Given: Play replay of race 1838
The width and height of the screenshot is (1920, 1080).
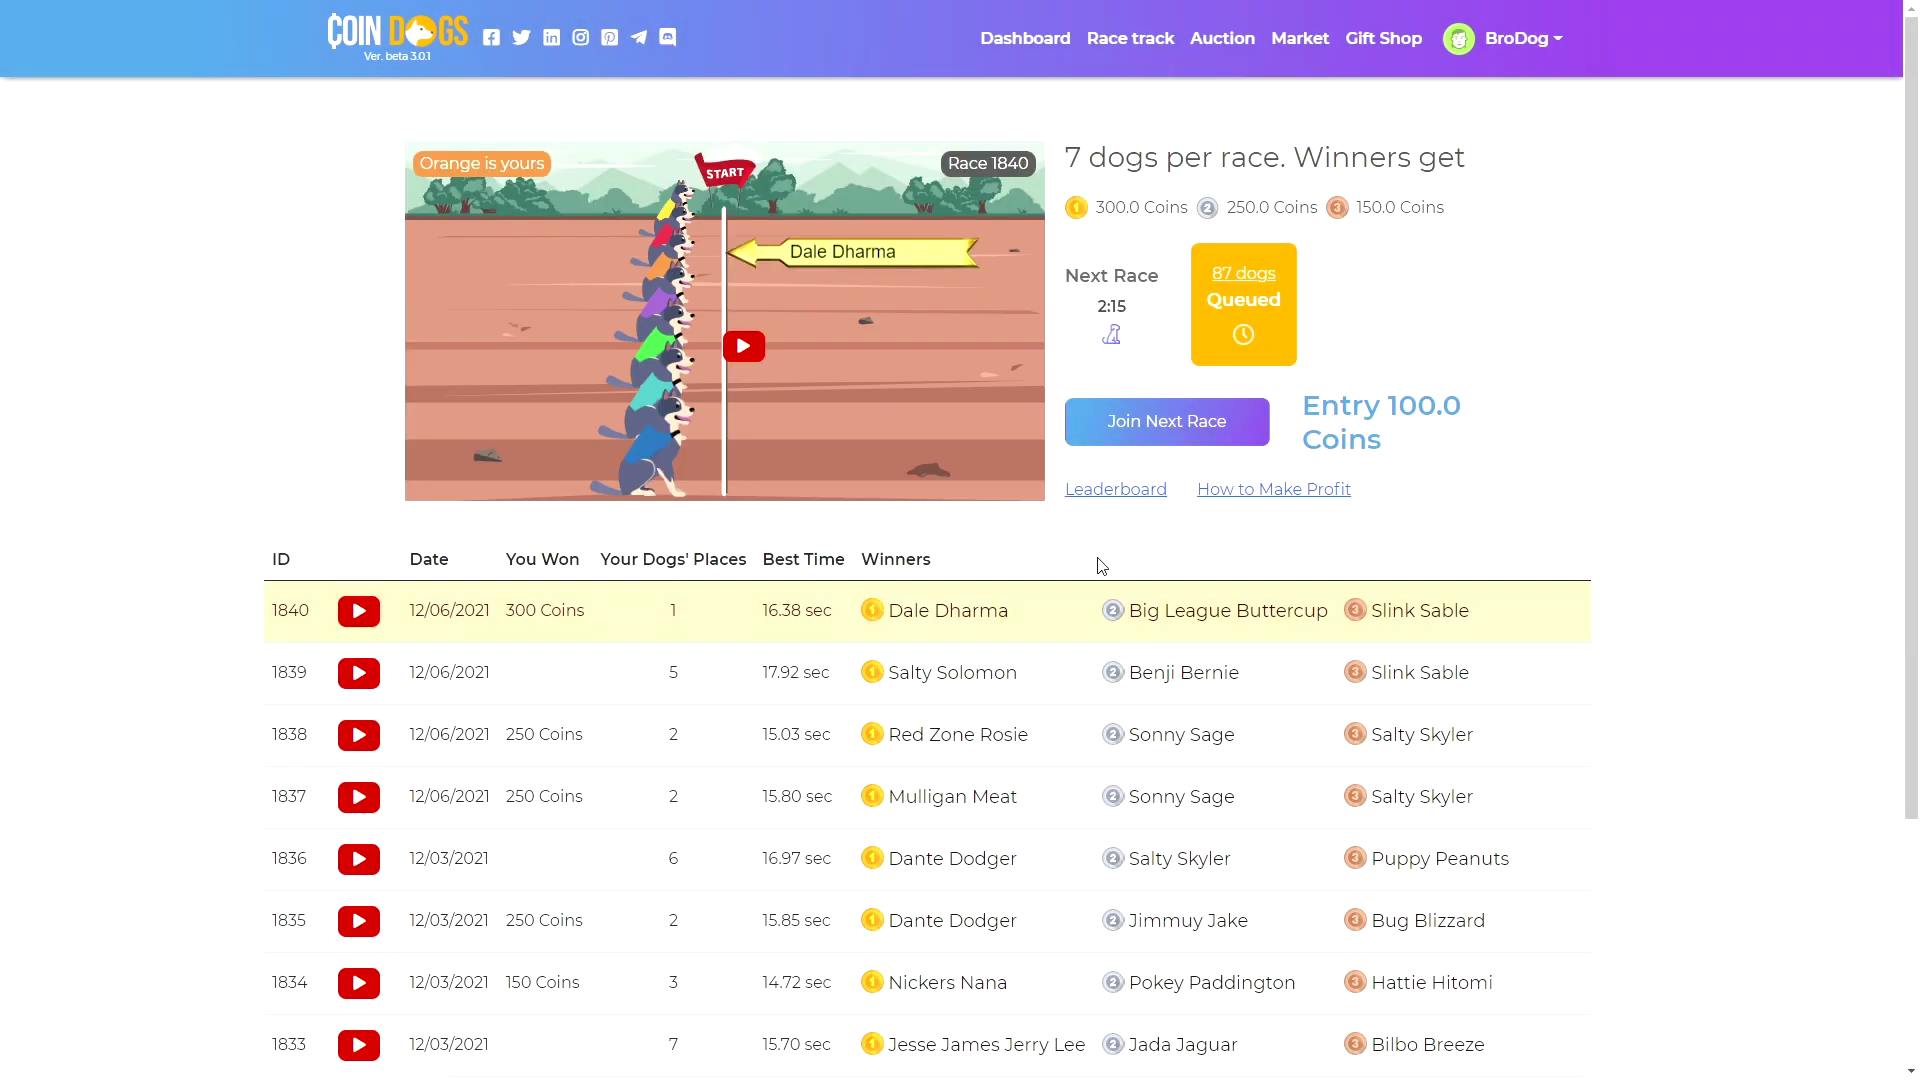Looking at the screenshot, I should [359, 735].
